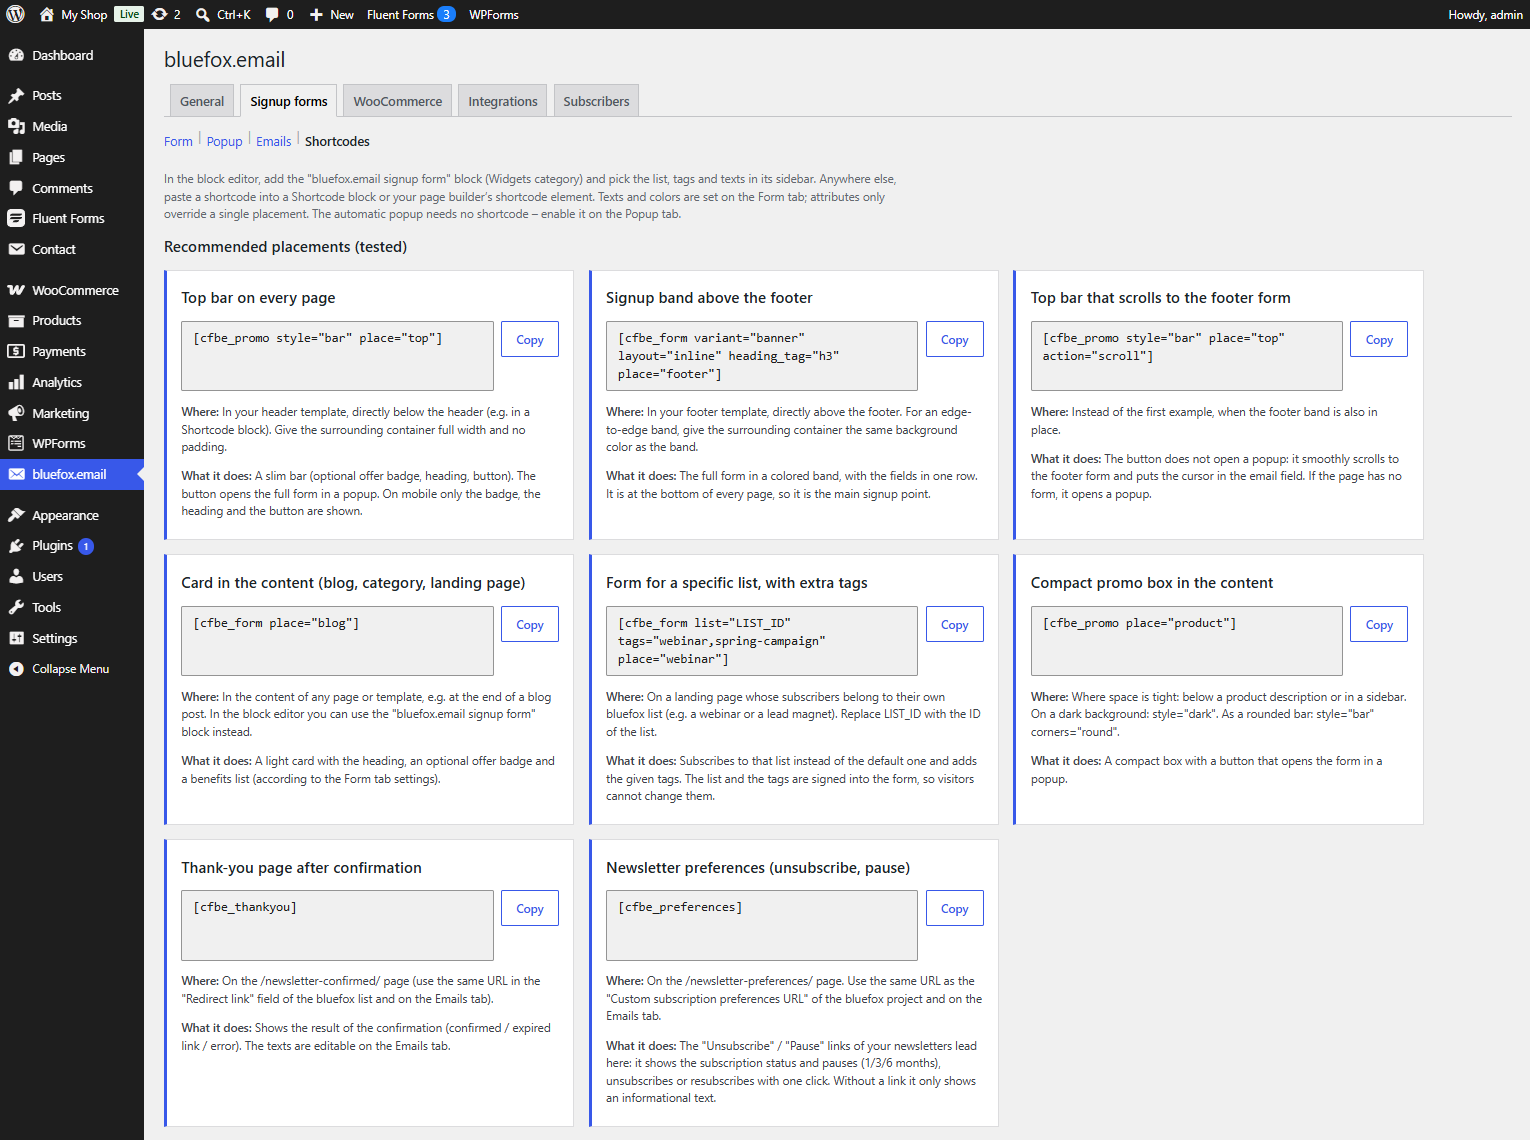The image size is (1530, 1140).
Task: Switch to the General tab
Action: coord(202,101)
